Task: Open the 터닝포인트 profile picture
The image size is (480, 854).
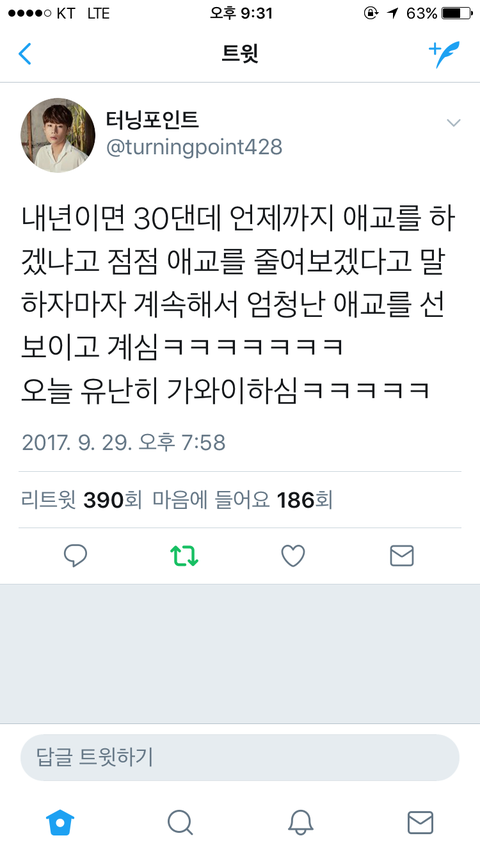Action: pyautogui.click(x=58, y=135)
